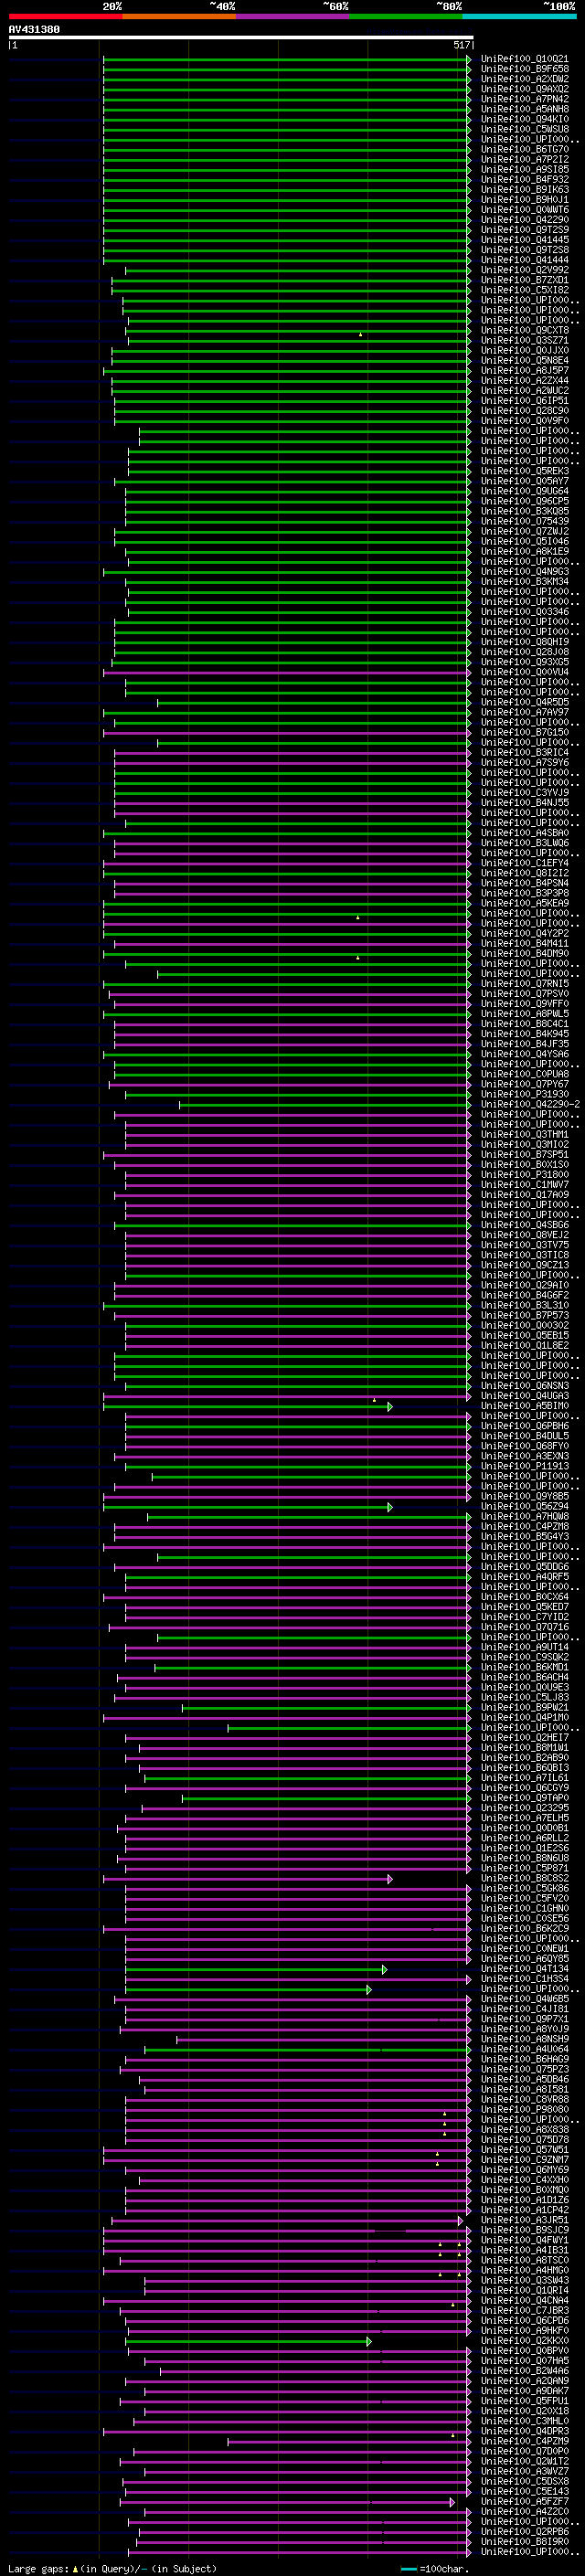
Task: Open the UniRef100_A5ANH8 hit label
Action: point(524,109)
